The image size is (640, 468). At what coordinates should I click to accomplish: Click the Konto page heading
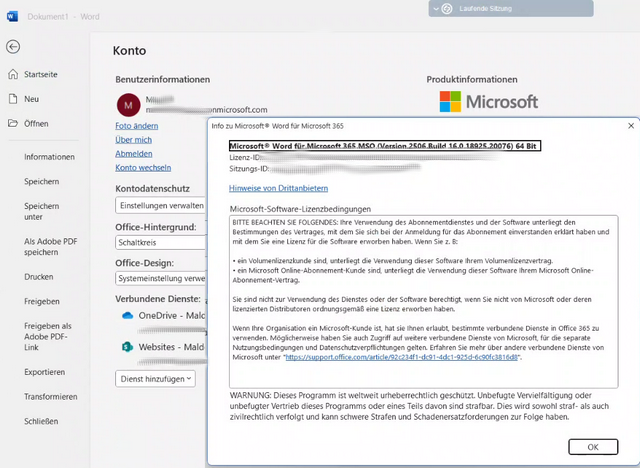point(129,51)
